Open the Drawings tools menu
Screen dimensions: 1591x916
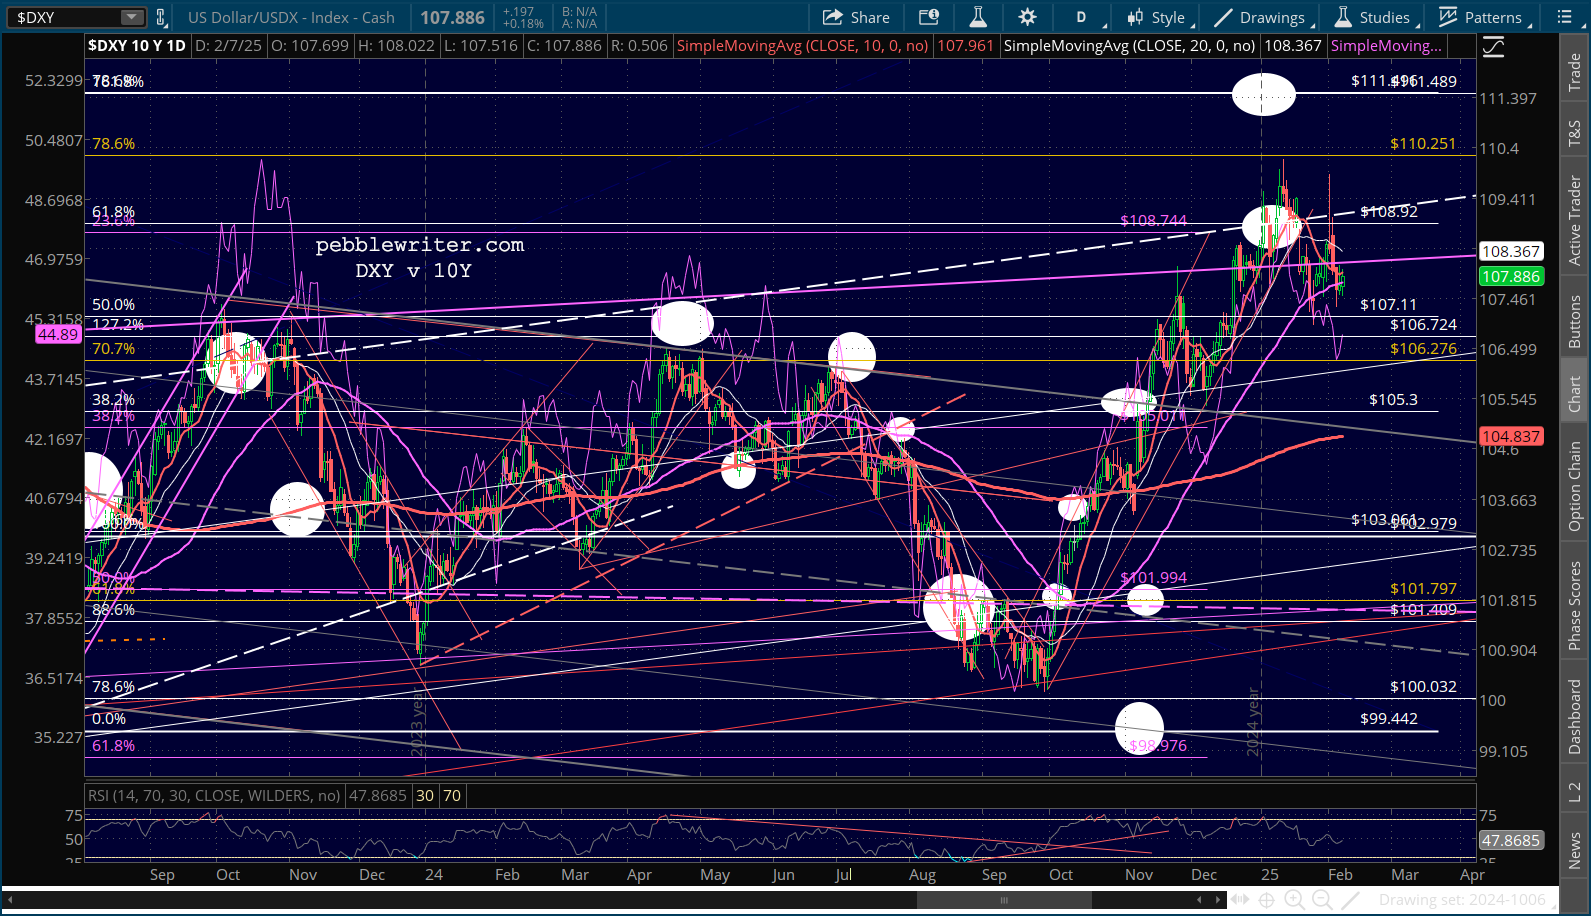(x=1262, y=17)
